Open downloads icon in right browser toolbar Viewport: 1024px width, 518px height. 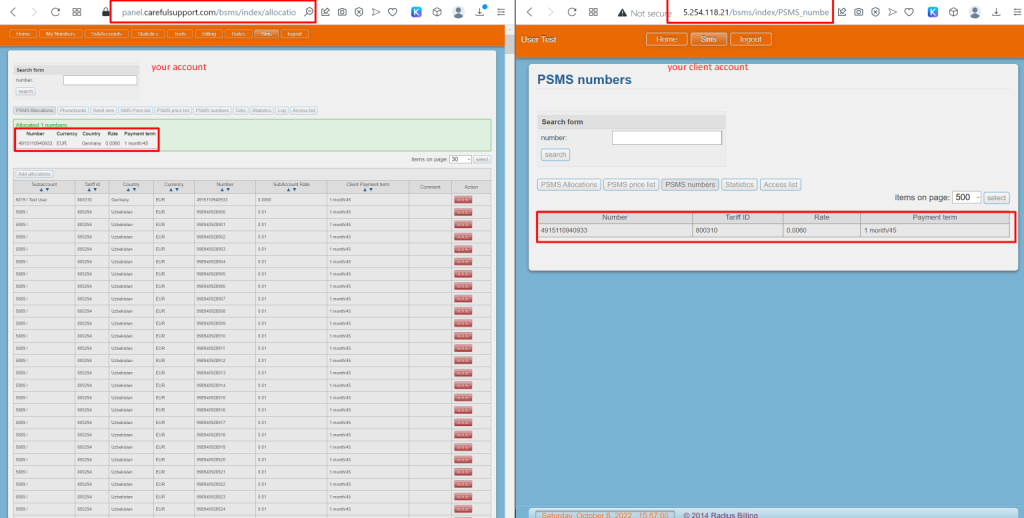995,12
